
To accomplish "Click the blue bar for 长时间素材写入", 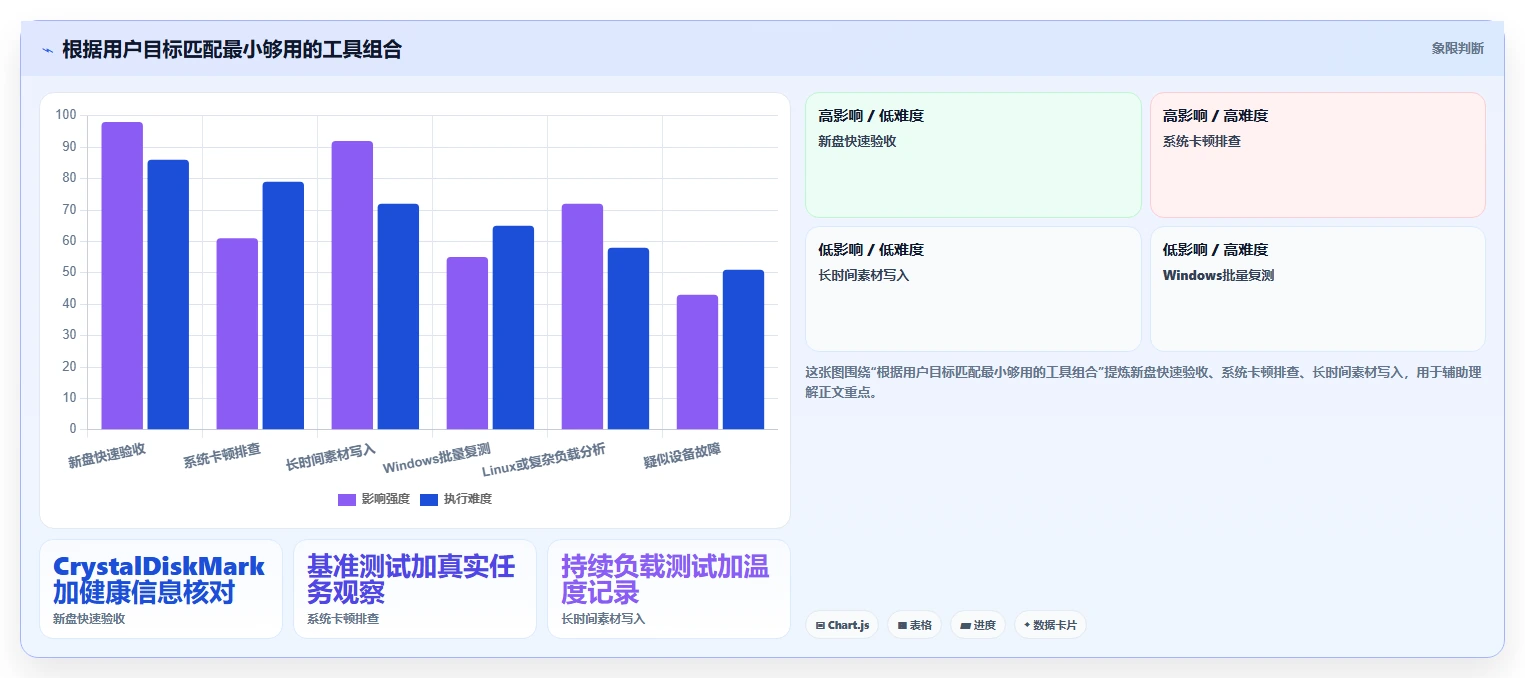I will [398, 317].
